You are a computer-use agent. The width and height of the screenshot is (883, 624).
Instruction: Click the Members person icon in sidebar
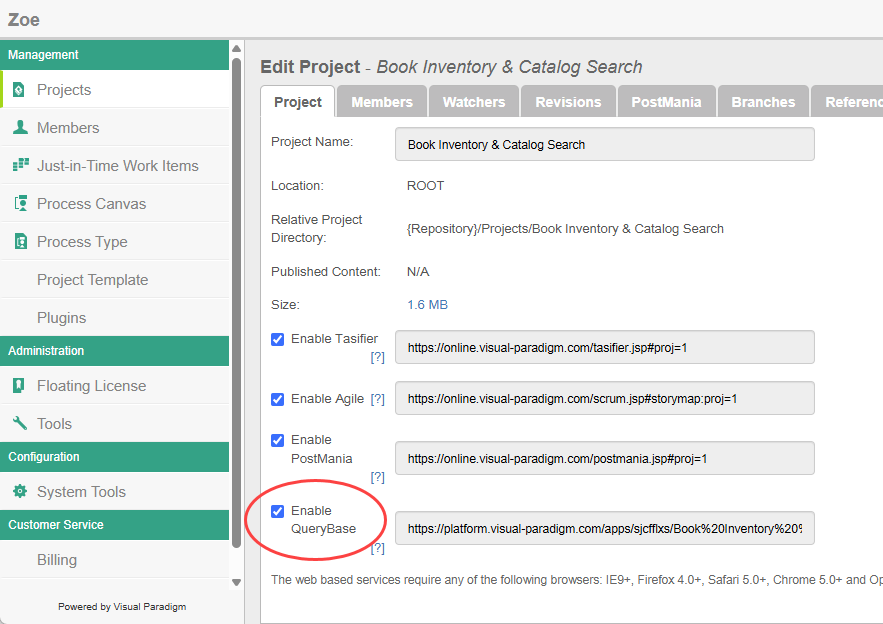click(20, 127)
